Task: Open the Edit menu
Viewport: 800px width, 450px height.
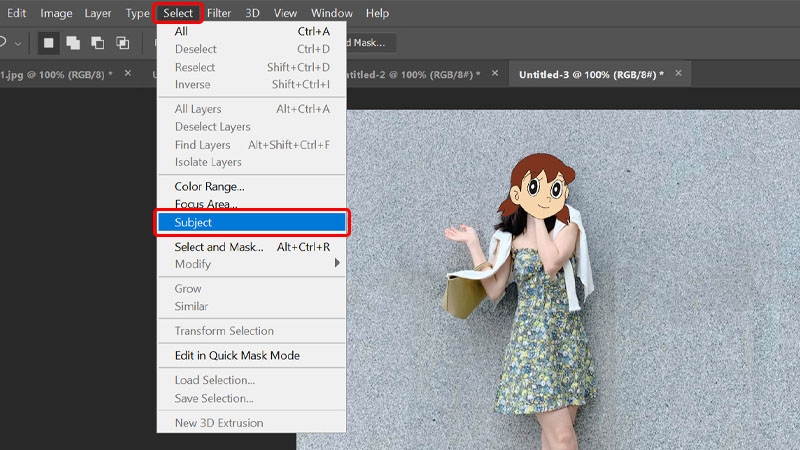Action: pos(16,13)
